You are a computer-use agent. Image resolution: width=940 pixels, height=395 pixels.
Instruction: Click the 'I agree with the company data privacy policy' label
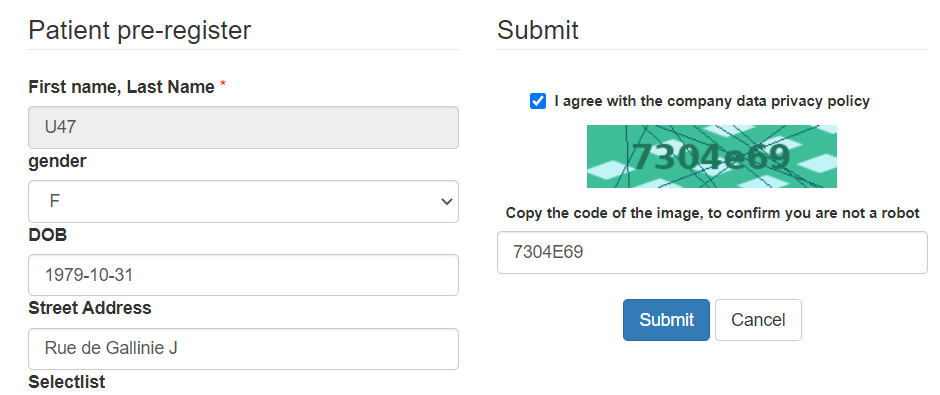(712, 101)
